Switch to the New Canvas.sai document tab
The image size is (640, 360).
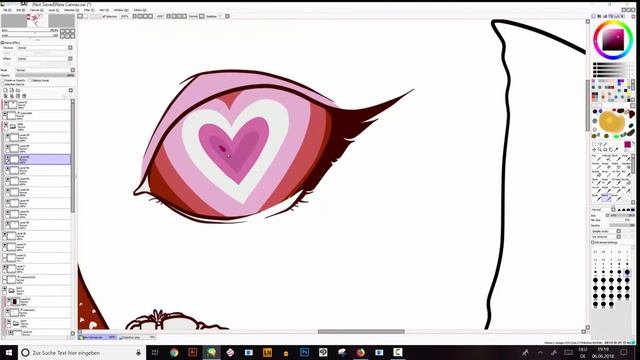pyautogui.click(x=97, y=337)
